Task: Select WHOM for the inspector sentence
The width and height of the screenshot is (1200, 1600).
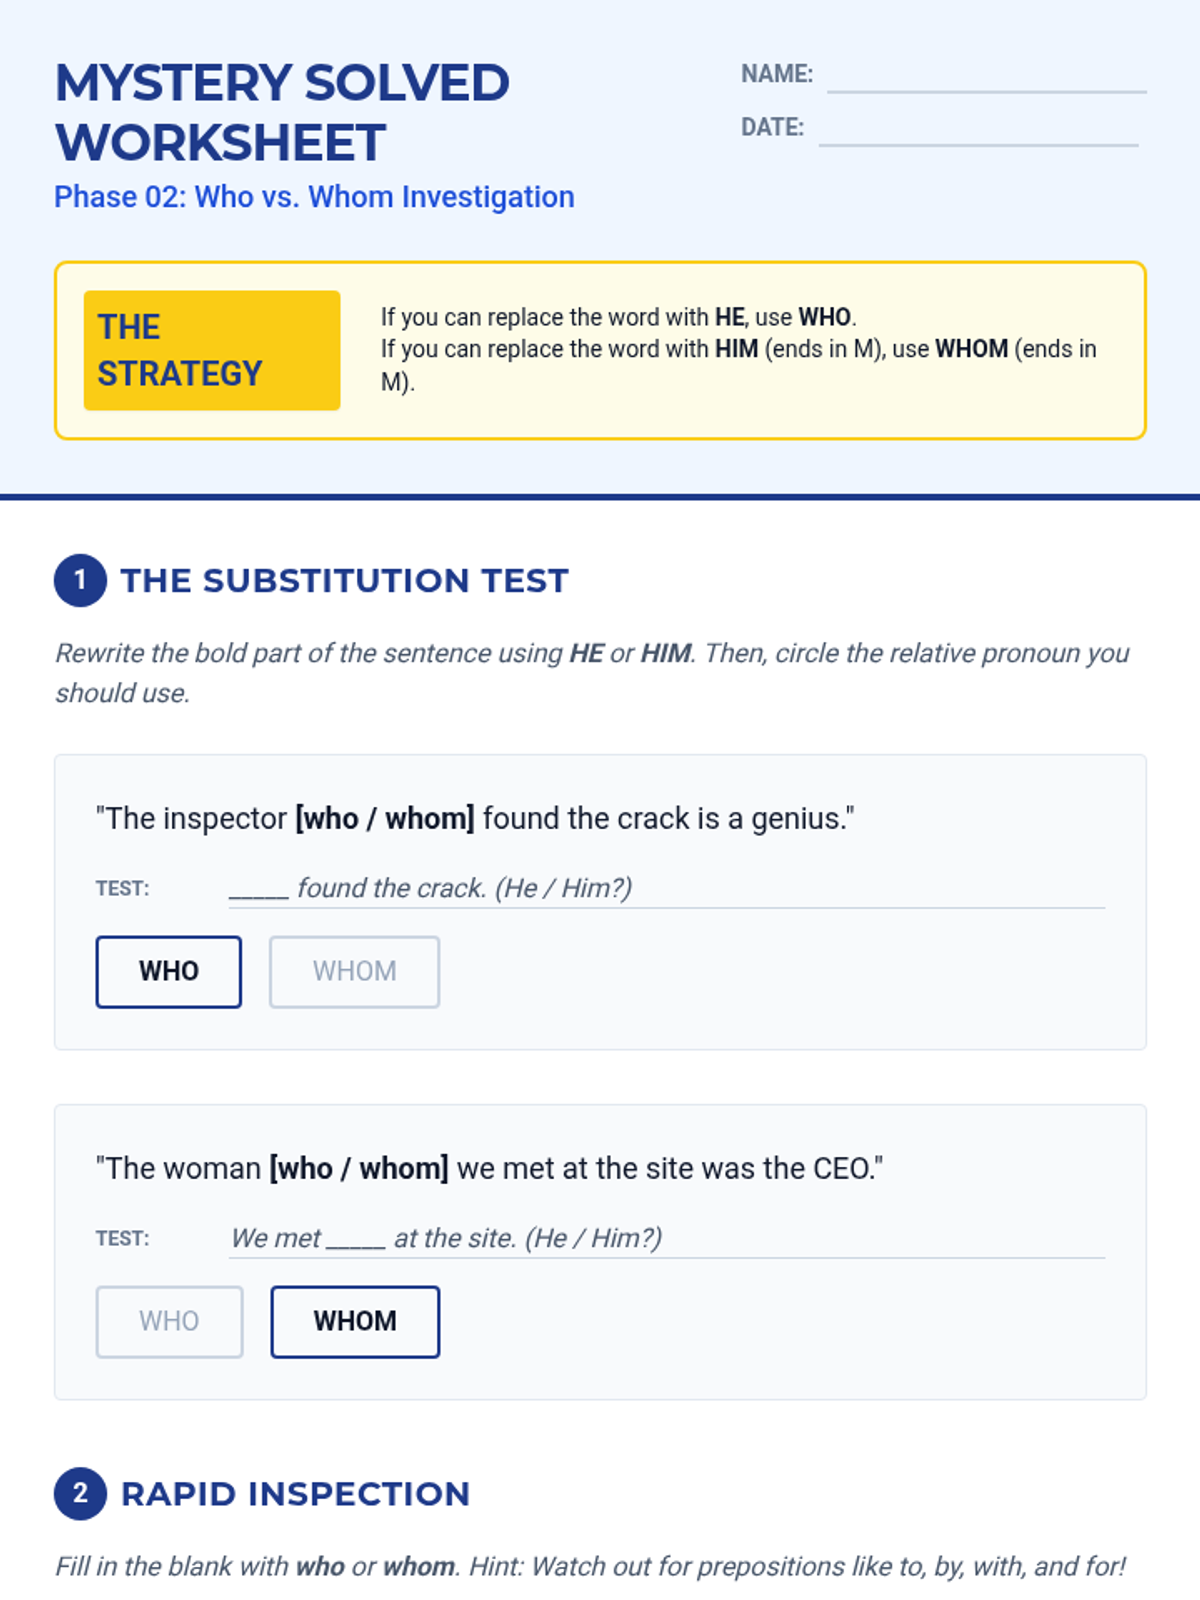Action: 354,971
